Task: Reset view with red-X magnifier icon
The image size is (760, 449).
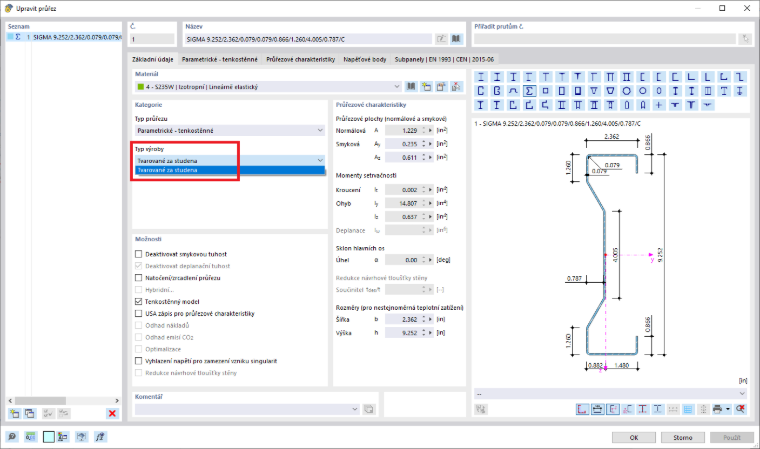Action: coord(740,409)
